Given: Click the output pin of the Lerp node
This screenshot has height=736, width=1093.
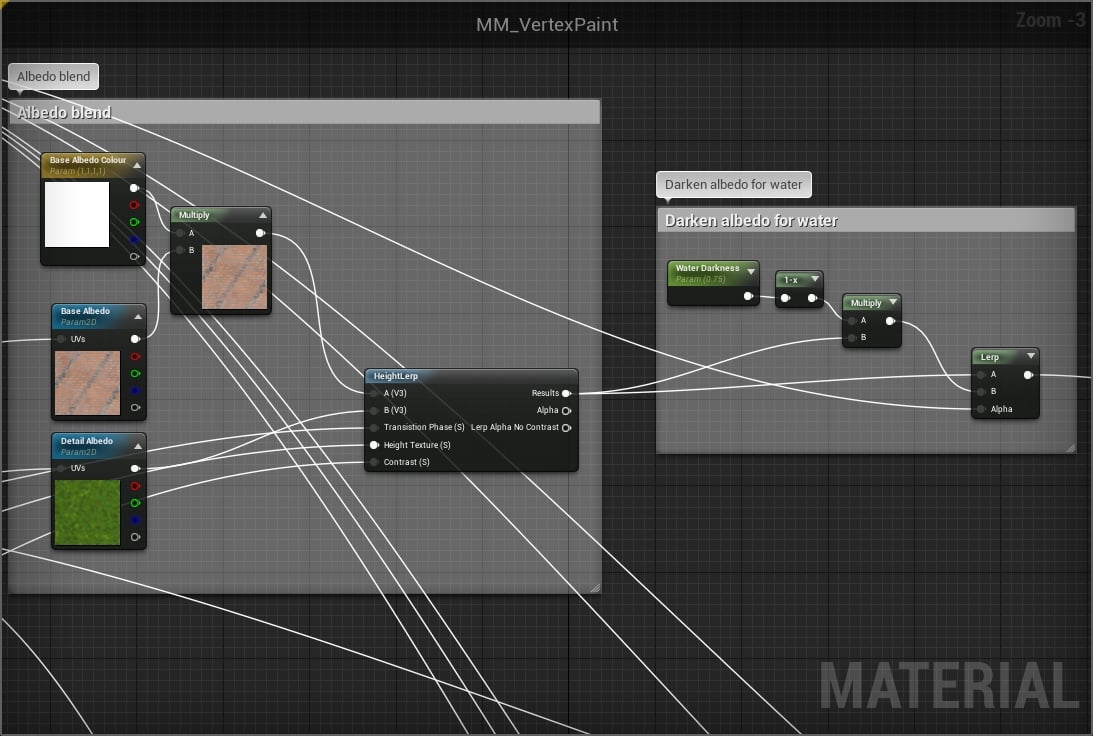Looking at the screenshot, I should pos(1028,375).
